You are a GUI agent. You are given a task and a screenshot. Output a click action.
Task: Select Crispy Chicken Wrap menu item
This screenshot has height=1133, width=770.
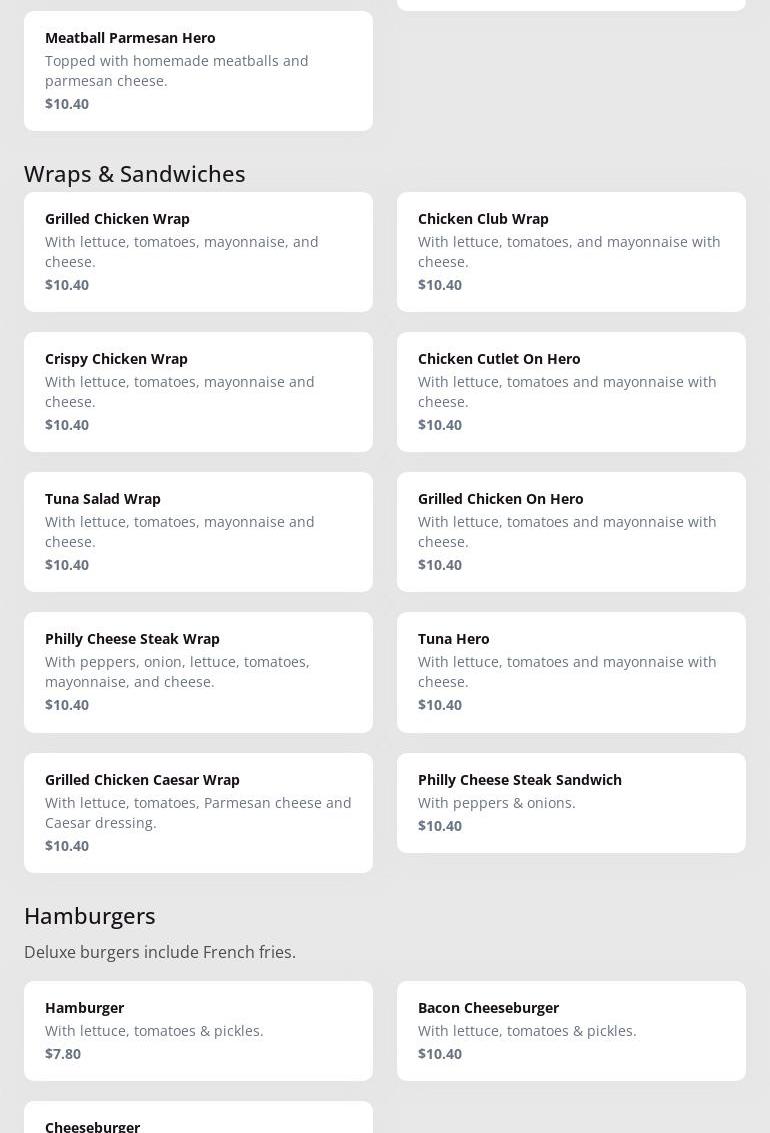click(x=198, y=391)
